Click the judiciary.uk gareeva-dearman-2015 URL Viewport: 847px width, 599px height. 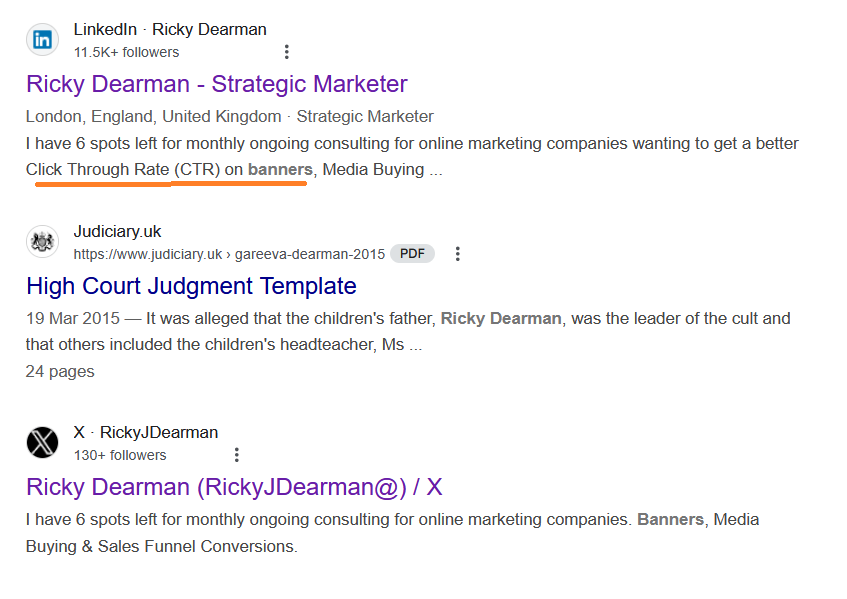pos(229,254)
